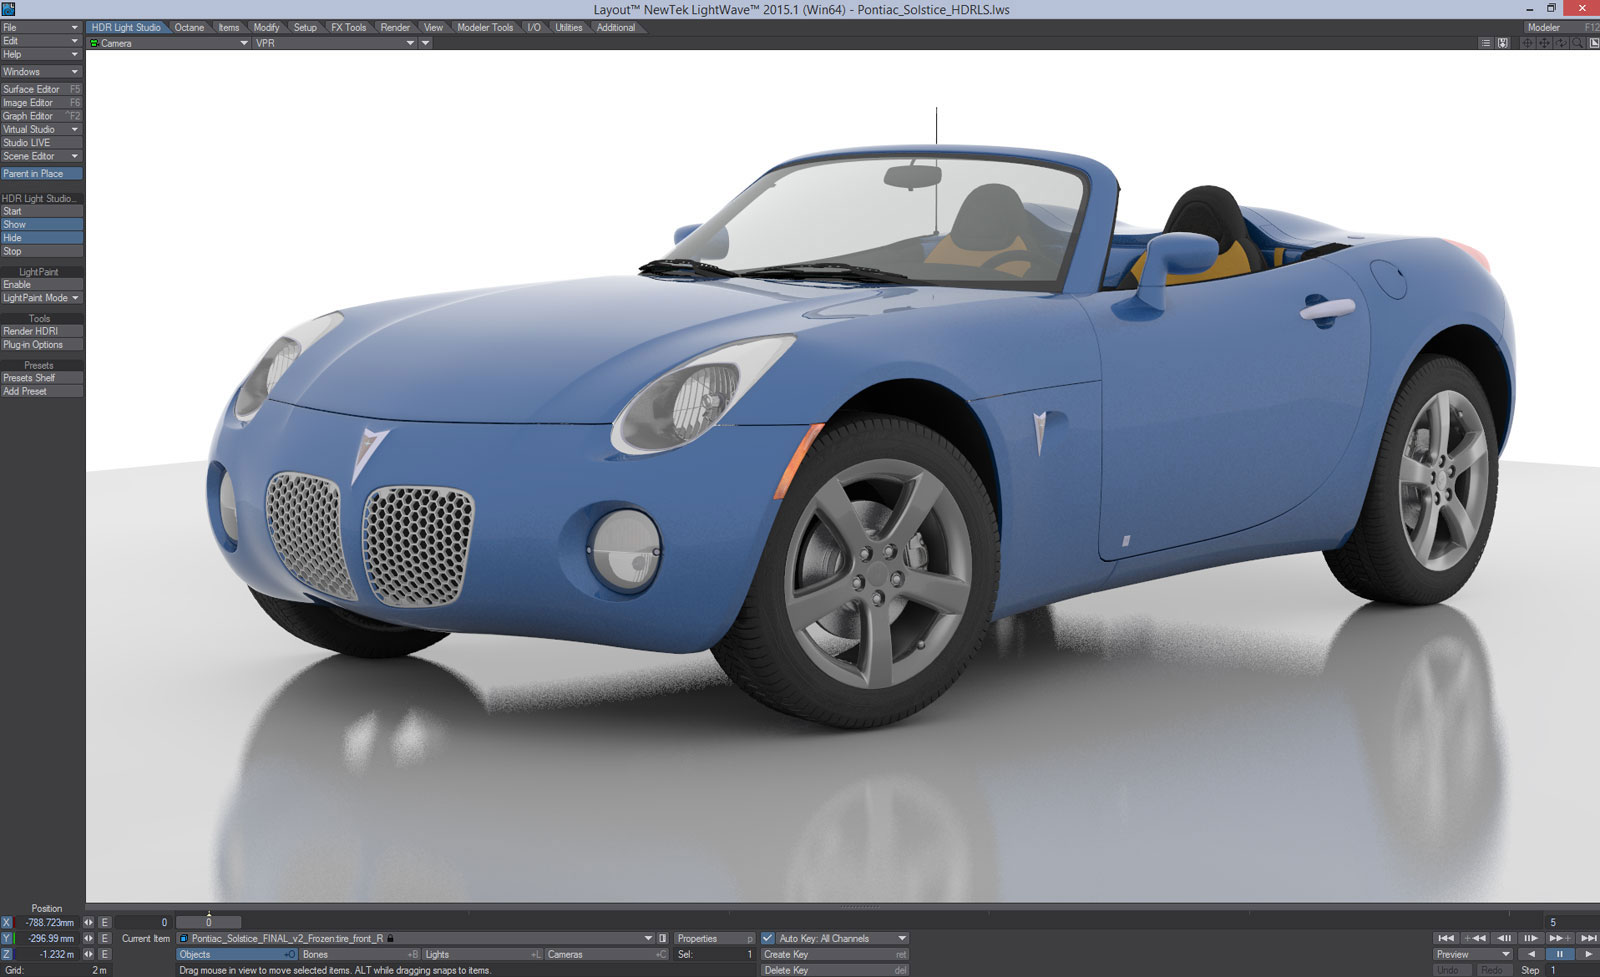Open the Preview dropdown
This screenshot has height=977, width=1600.
(1473, 954)
